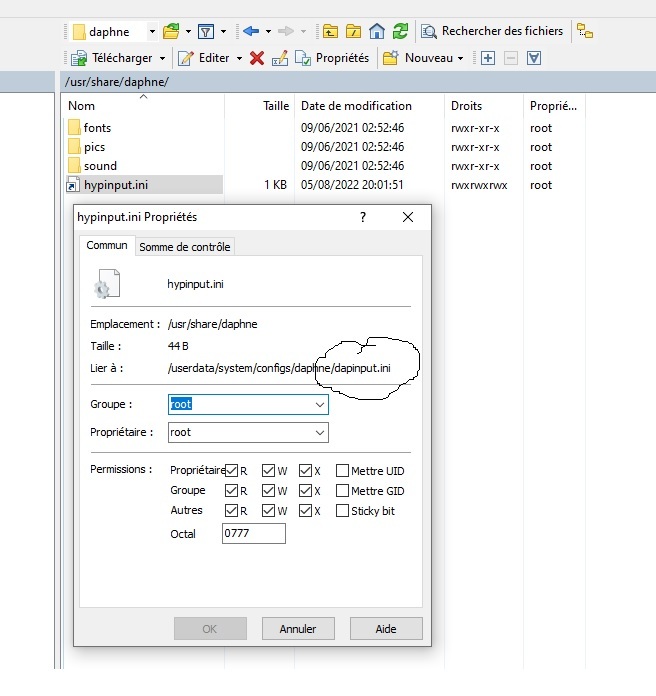
Task: Open the Groupe combo box
Action: point(248,404)
